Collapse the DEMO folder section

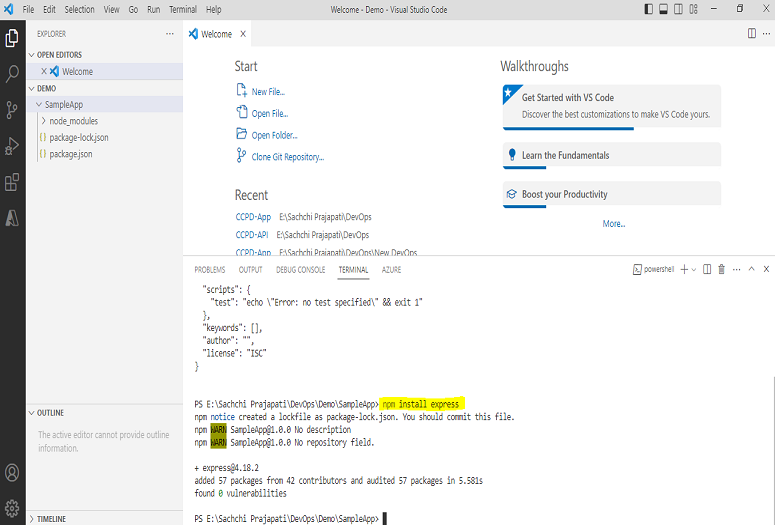(x=32, y=88)
